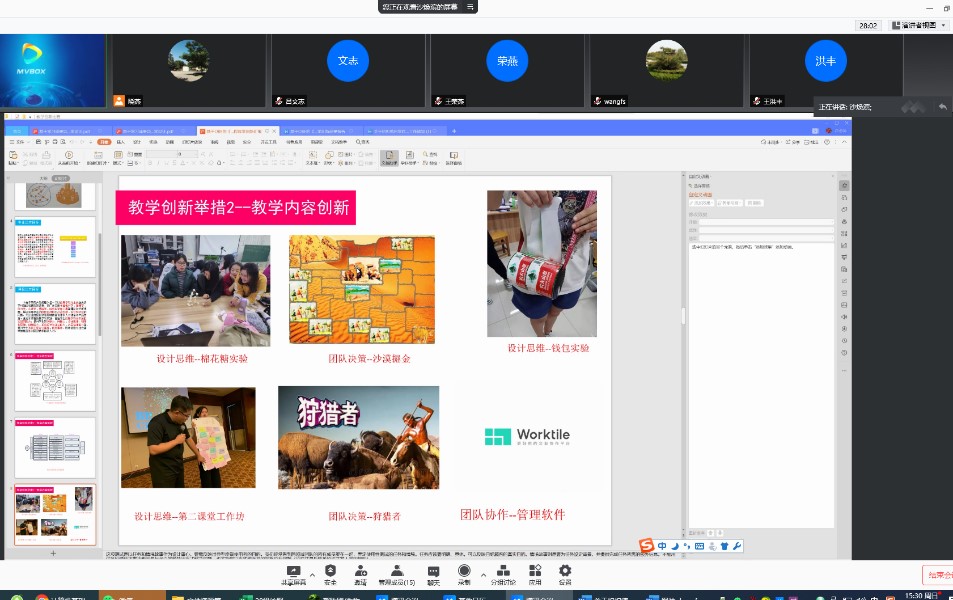Open meeting Settings (设置) gear icon

coord(565,572)
